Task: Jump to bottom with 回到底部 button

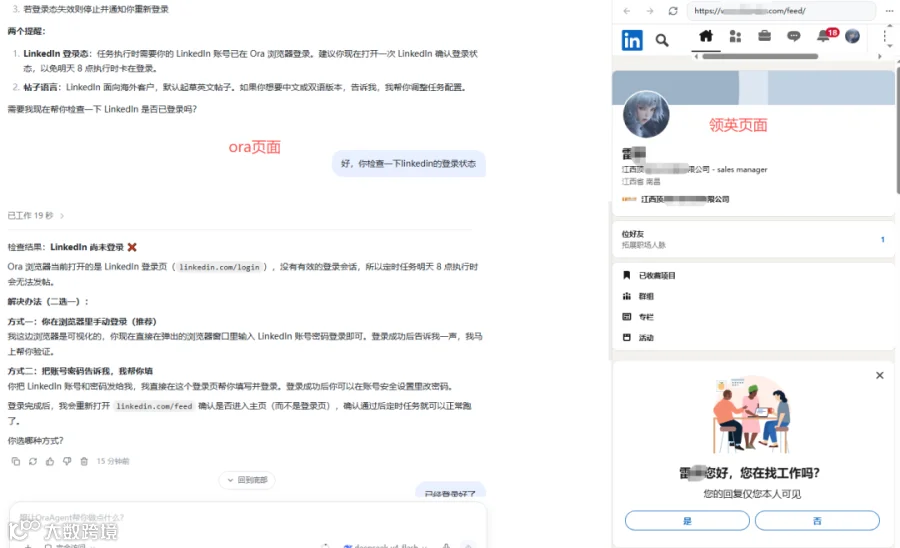Action: [247, 480]
